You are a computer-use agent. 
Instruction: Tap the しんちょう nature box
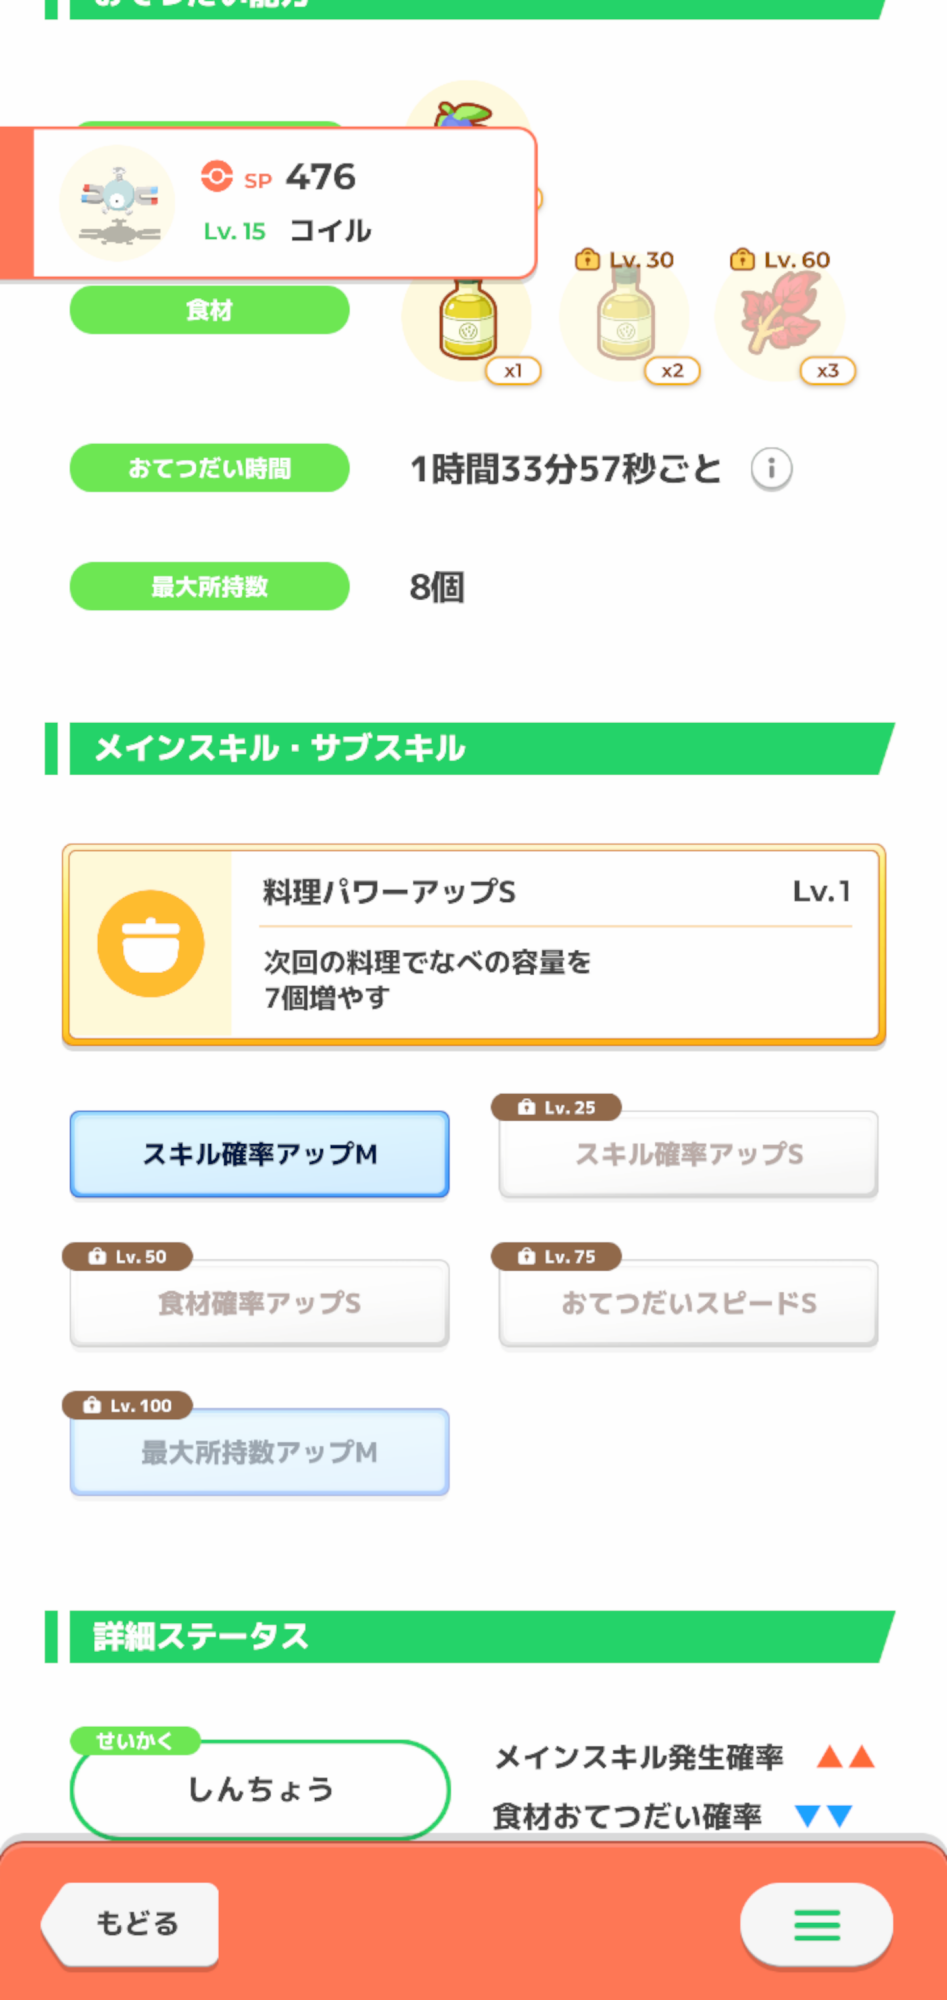coord(259,1789)
